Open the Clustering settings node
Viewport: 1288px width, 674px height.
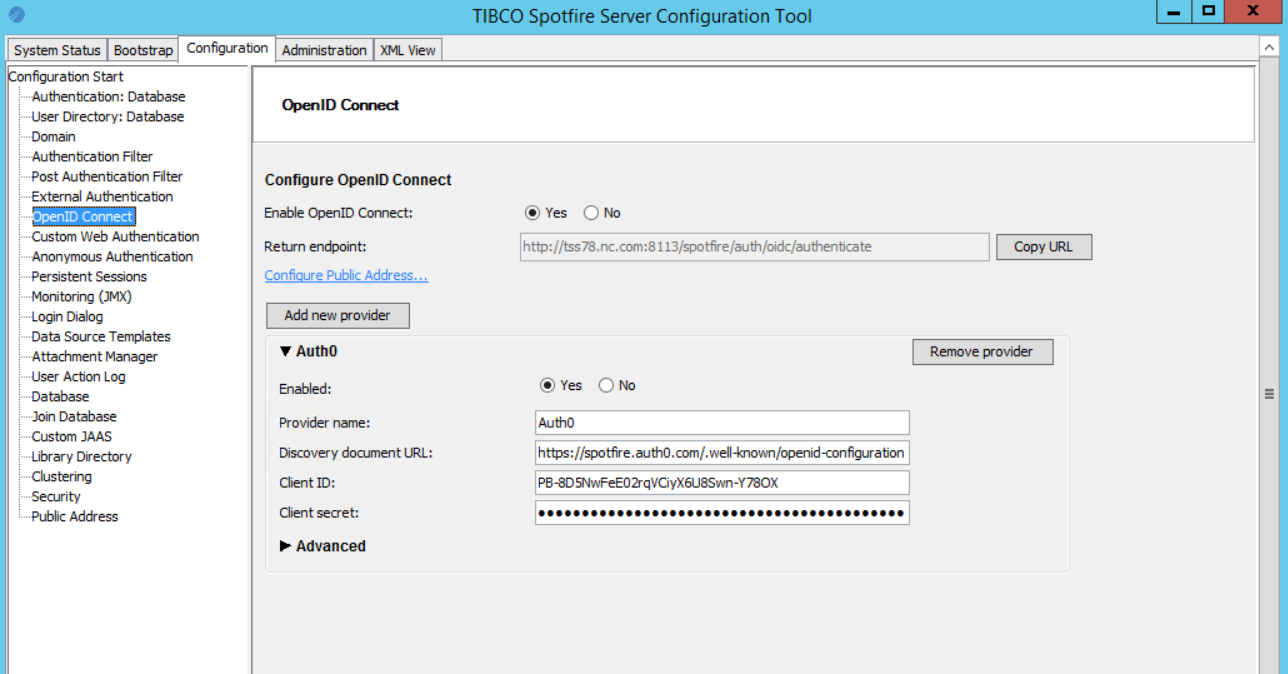click(61, 477)
